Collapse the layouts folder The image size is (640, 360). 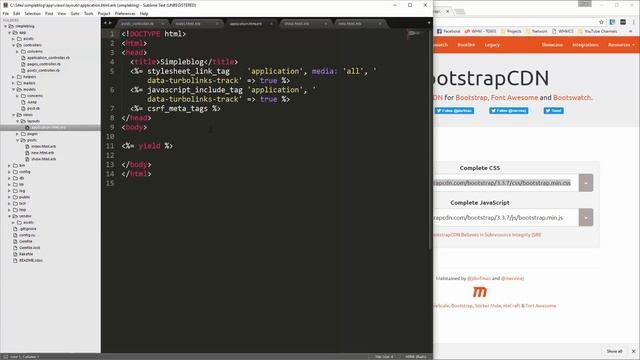18,121
